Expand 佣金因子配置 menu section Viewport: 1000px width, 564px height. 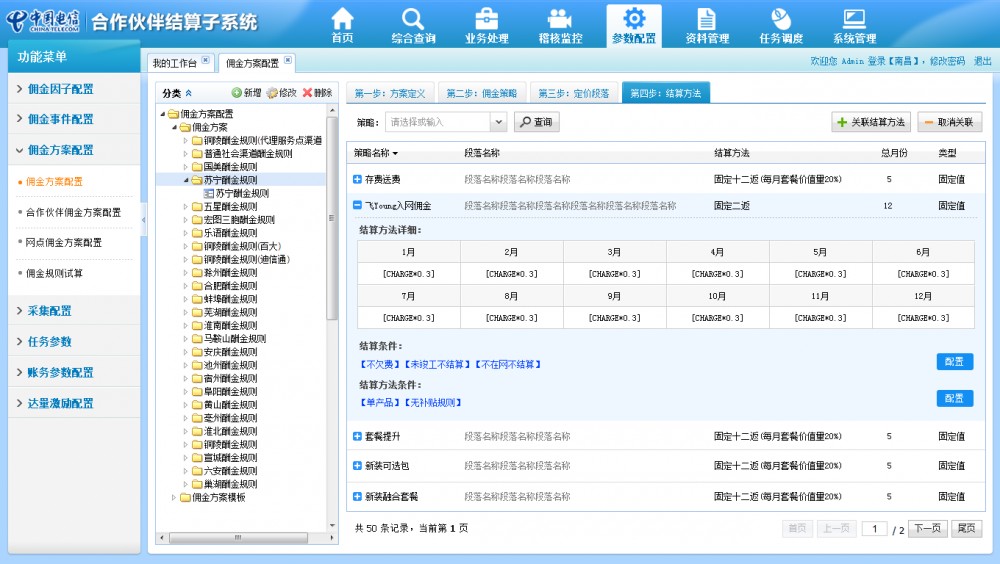[x=74, y=89]
